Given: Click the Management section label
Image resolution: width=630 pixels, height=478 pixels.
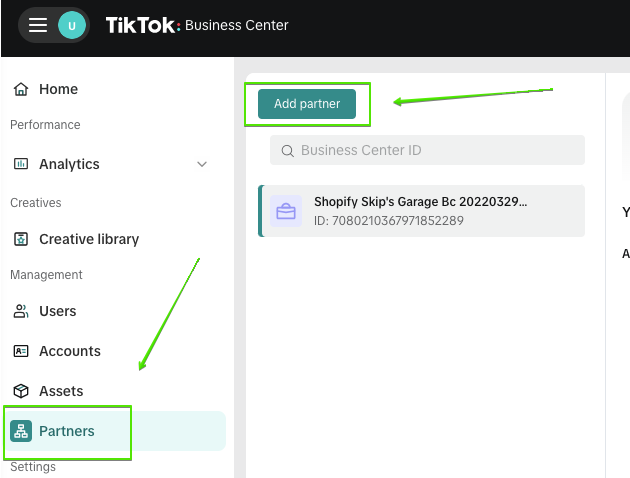Looking at the screenshot, I should pos(46,275).
